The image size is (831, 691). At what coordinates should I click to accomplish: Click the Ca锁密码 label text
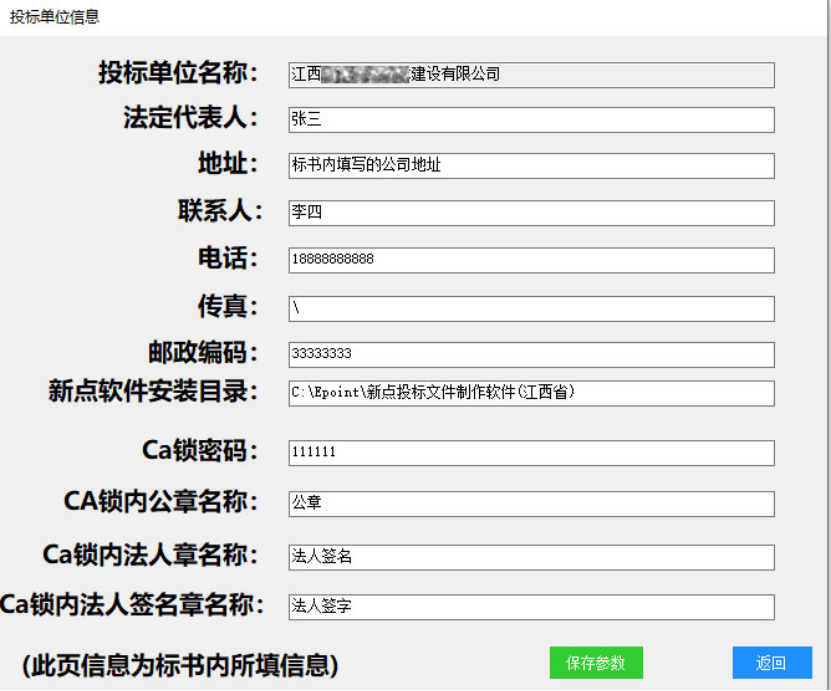(200, 451)
